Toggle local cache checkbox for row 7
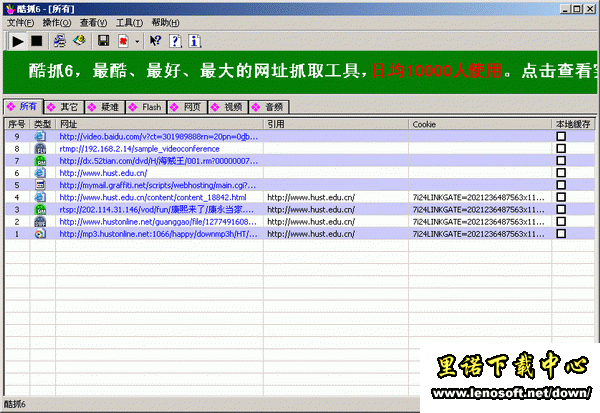600x413 pixels. click(x=561, y=161)
